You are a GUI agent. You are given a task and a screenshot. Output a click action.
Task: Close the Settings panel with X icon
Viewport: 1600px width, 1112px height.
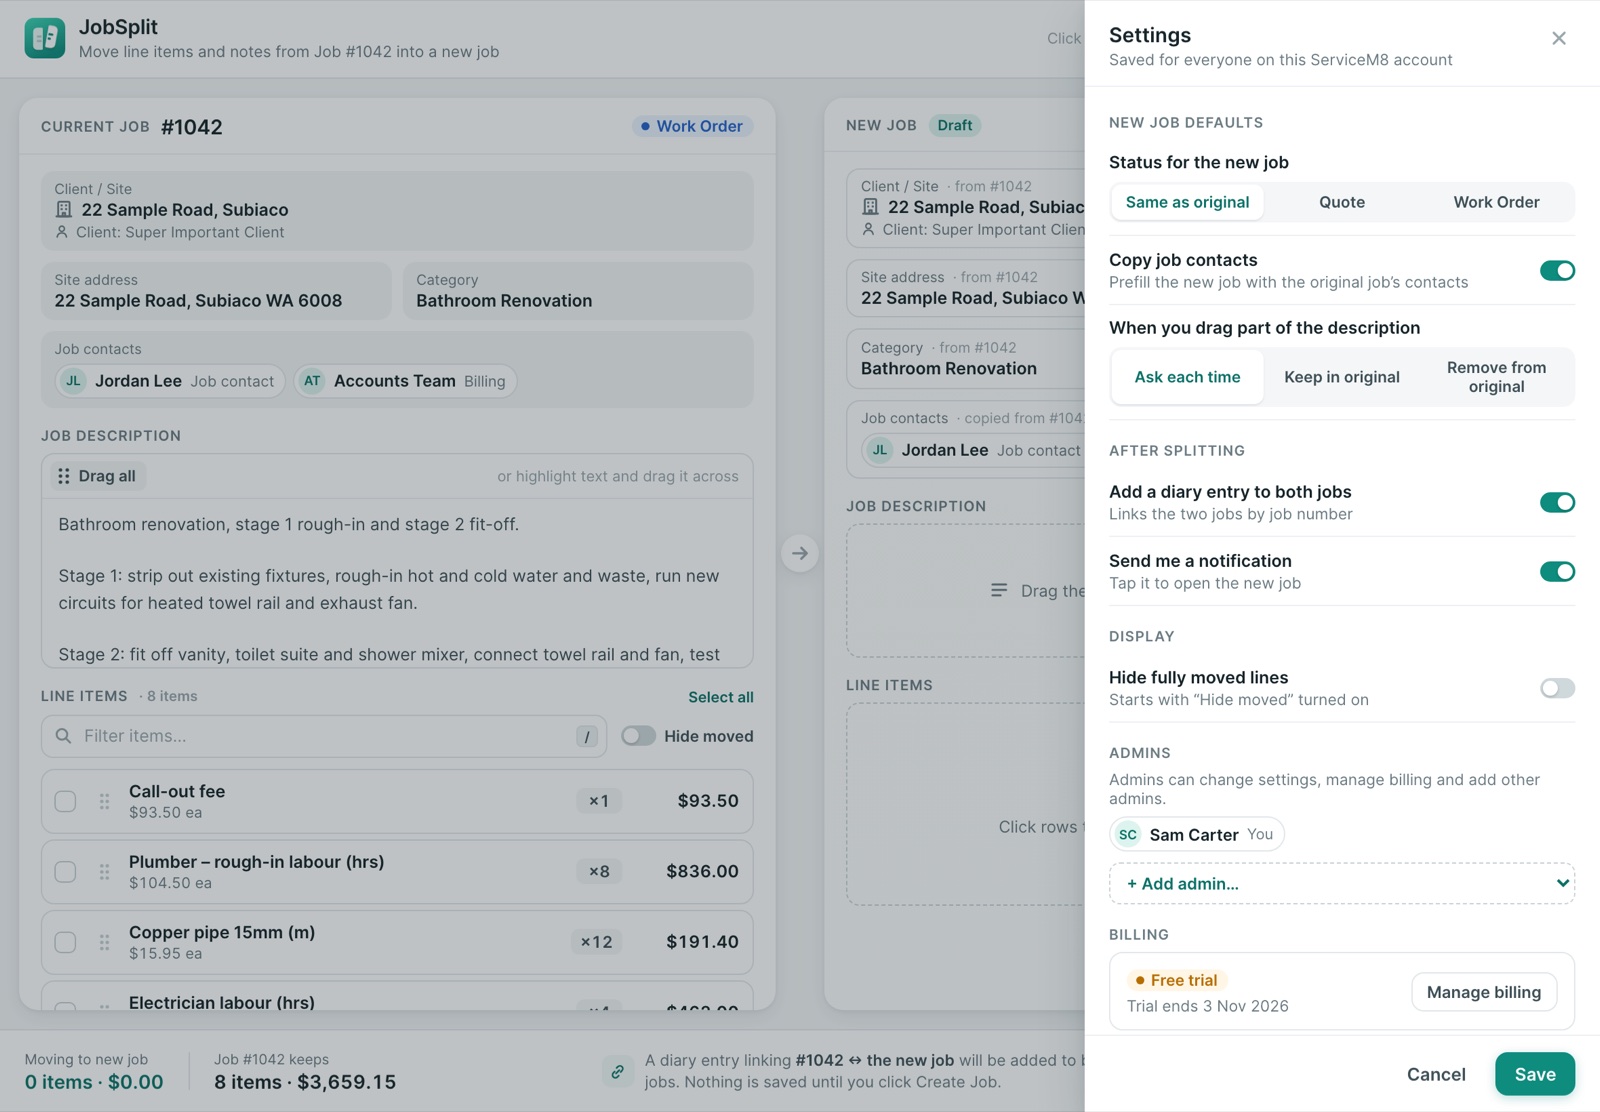pyautogui.click(x=1558, y=38)
